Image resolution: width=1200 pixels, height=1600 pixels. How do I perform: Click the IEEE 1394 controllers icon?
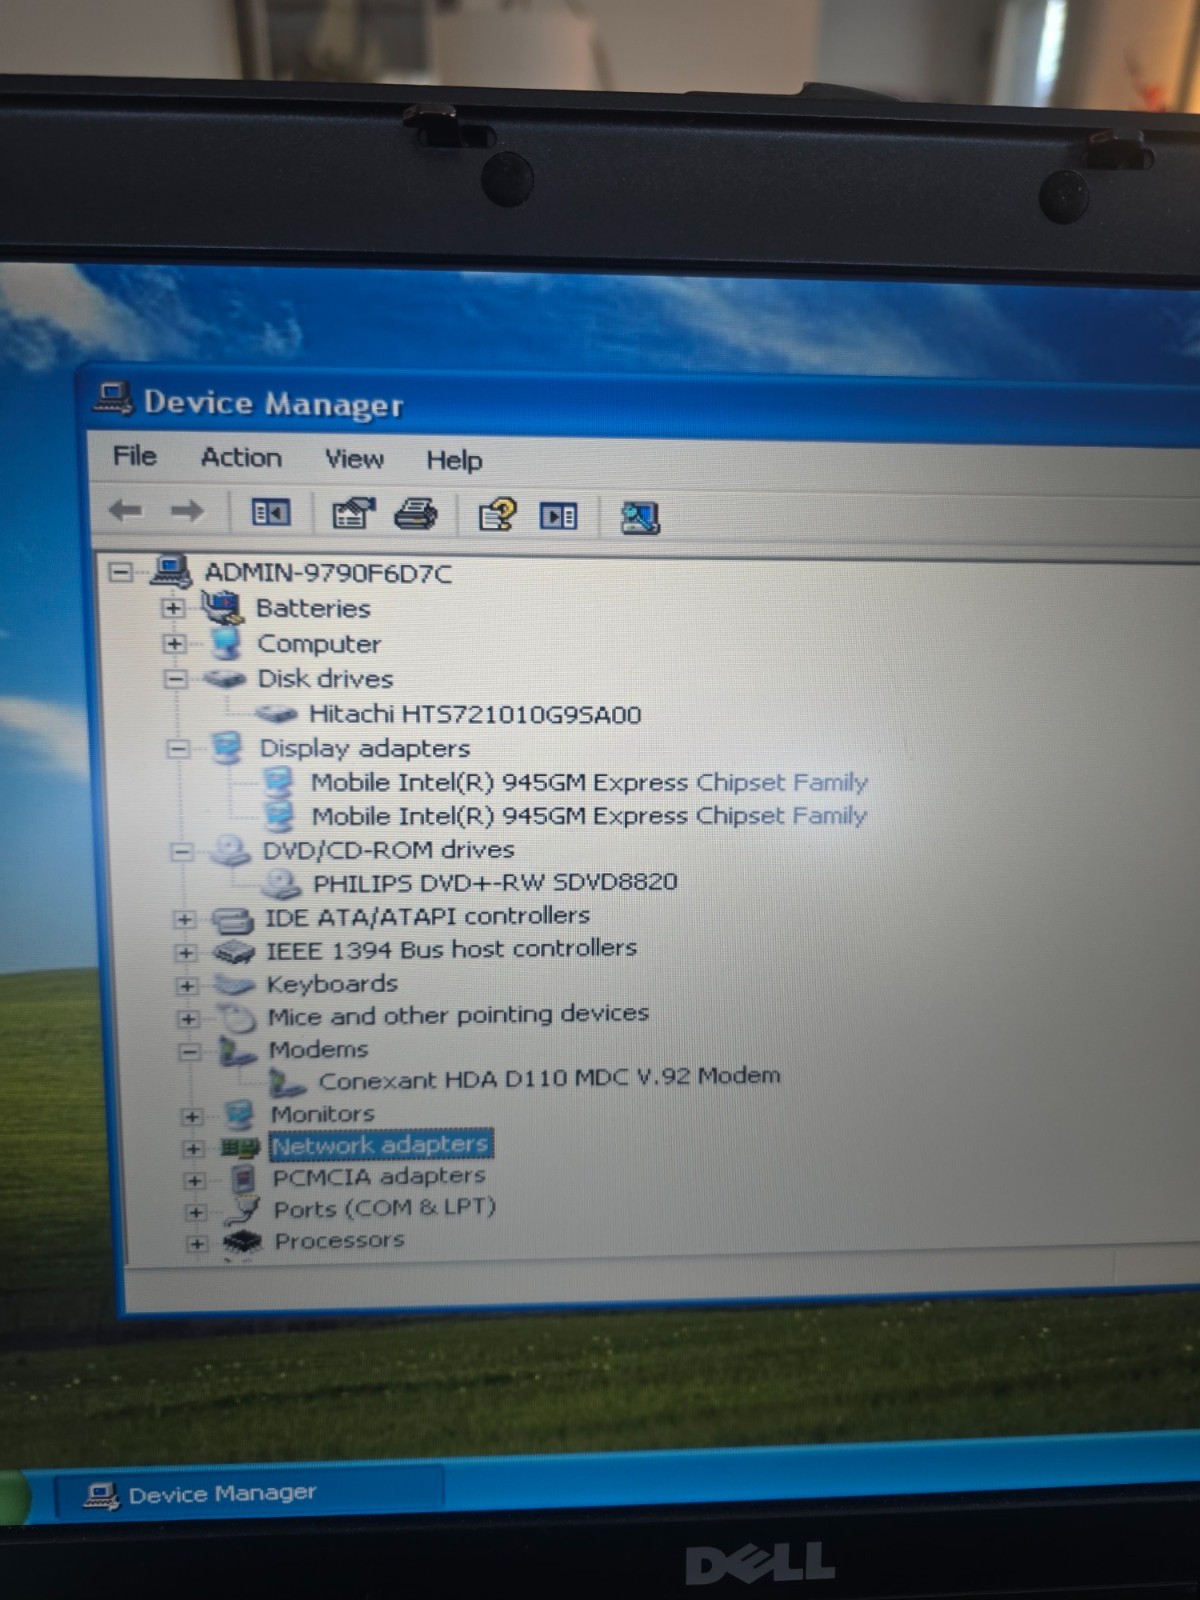pos(235,951)
